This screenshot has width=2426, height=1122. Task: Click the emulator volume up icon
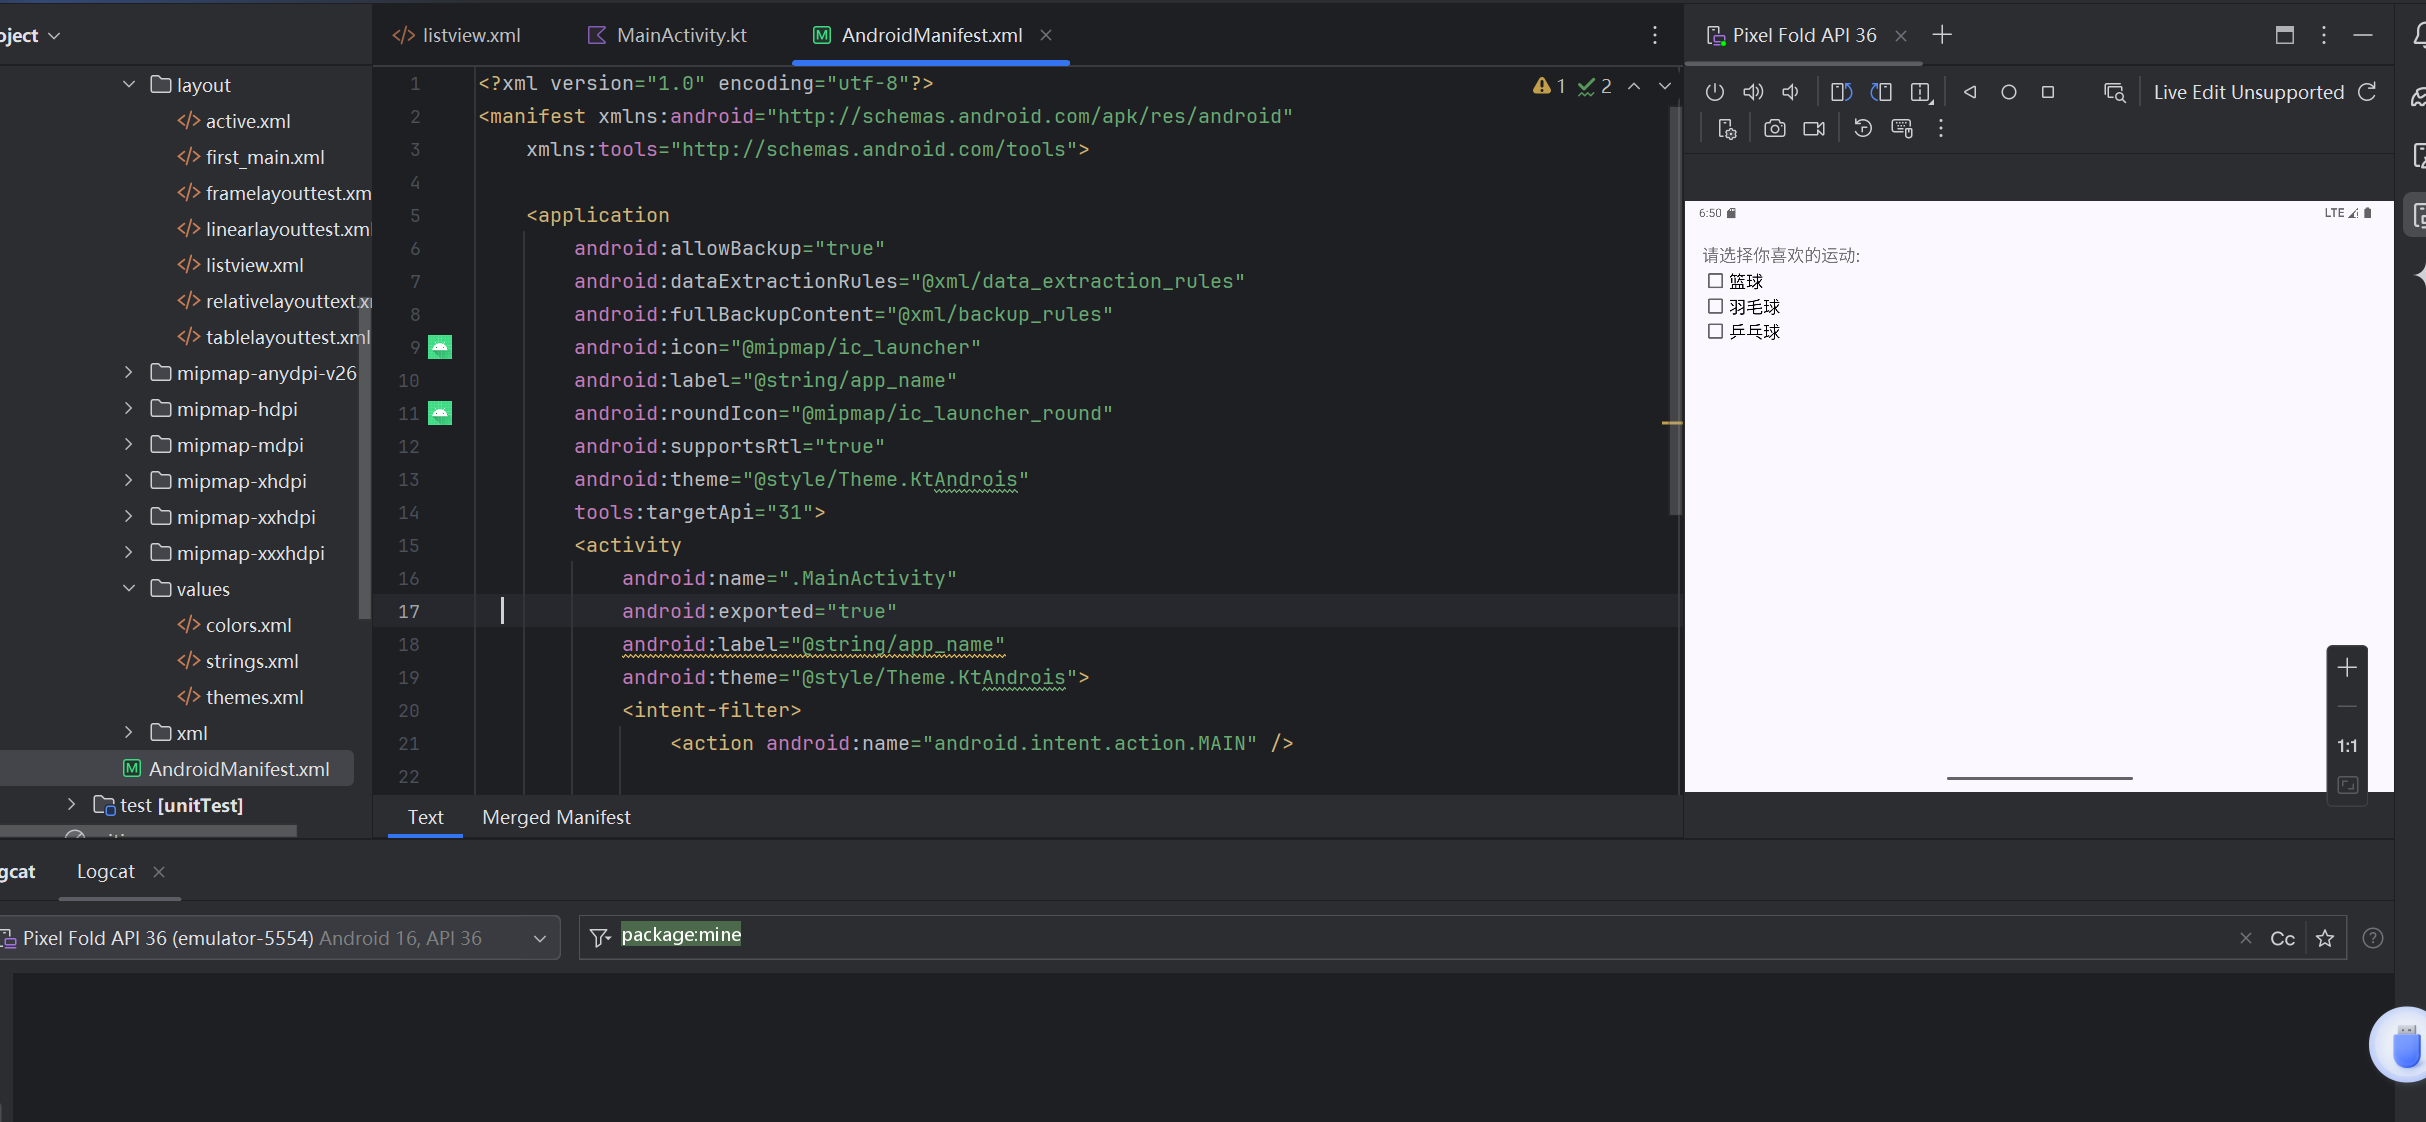[x=1753, y=92]
